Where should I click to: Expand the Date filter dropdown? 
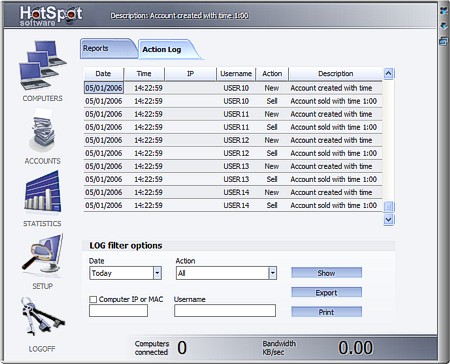157,273
